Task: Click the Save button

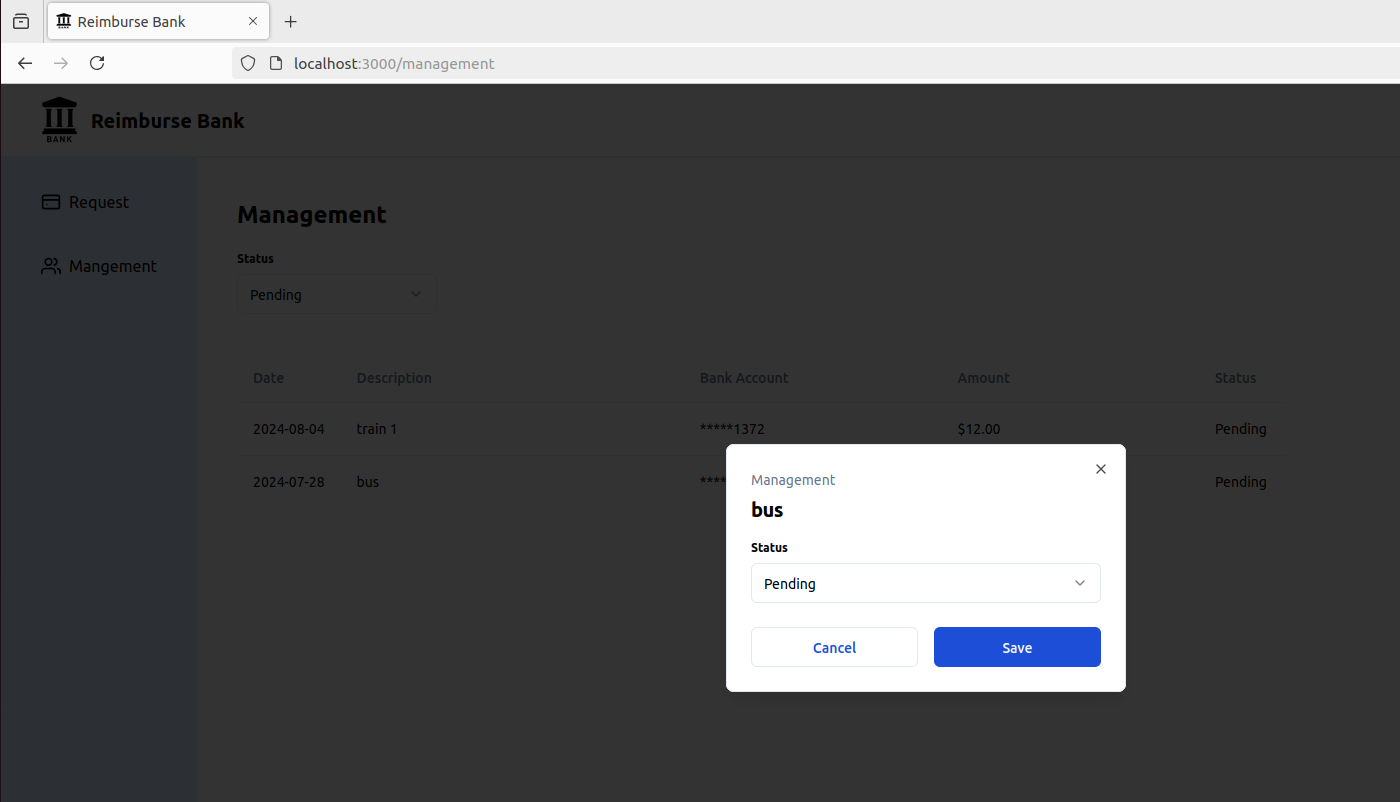Action: (1017, 647)
